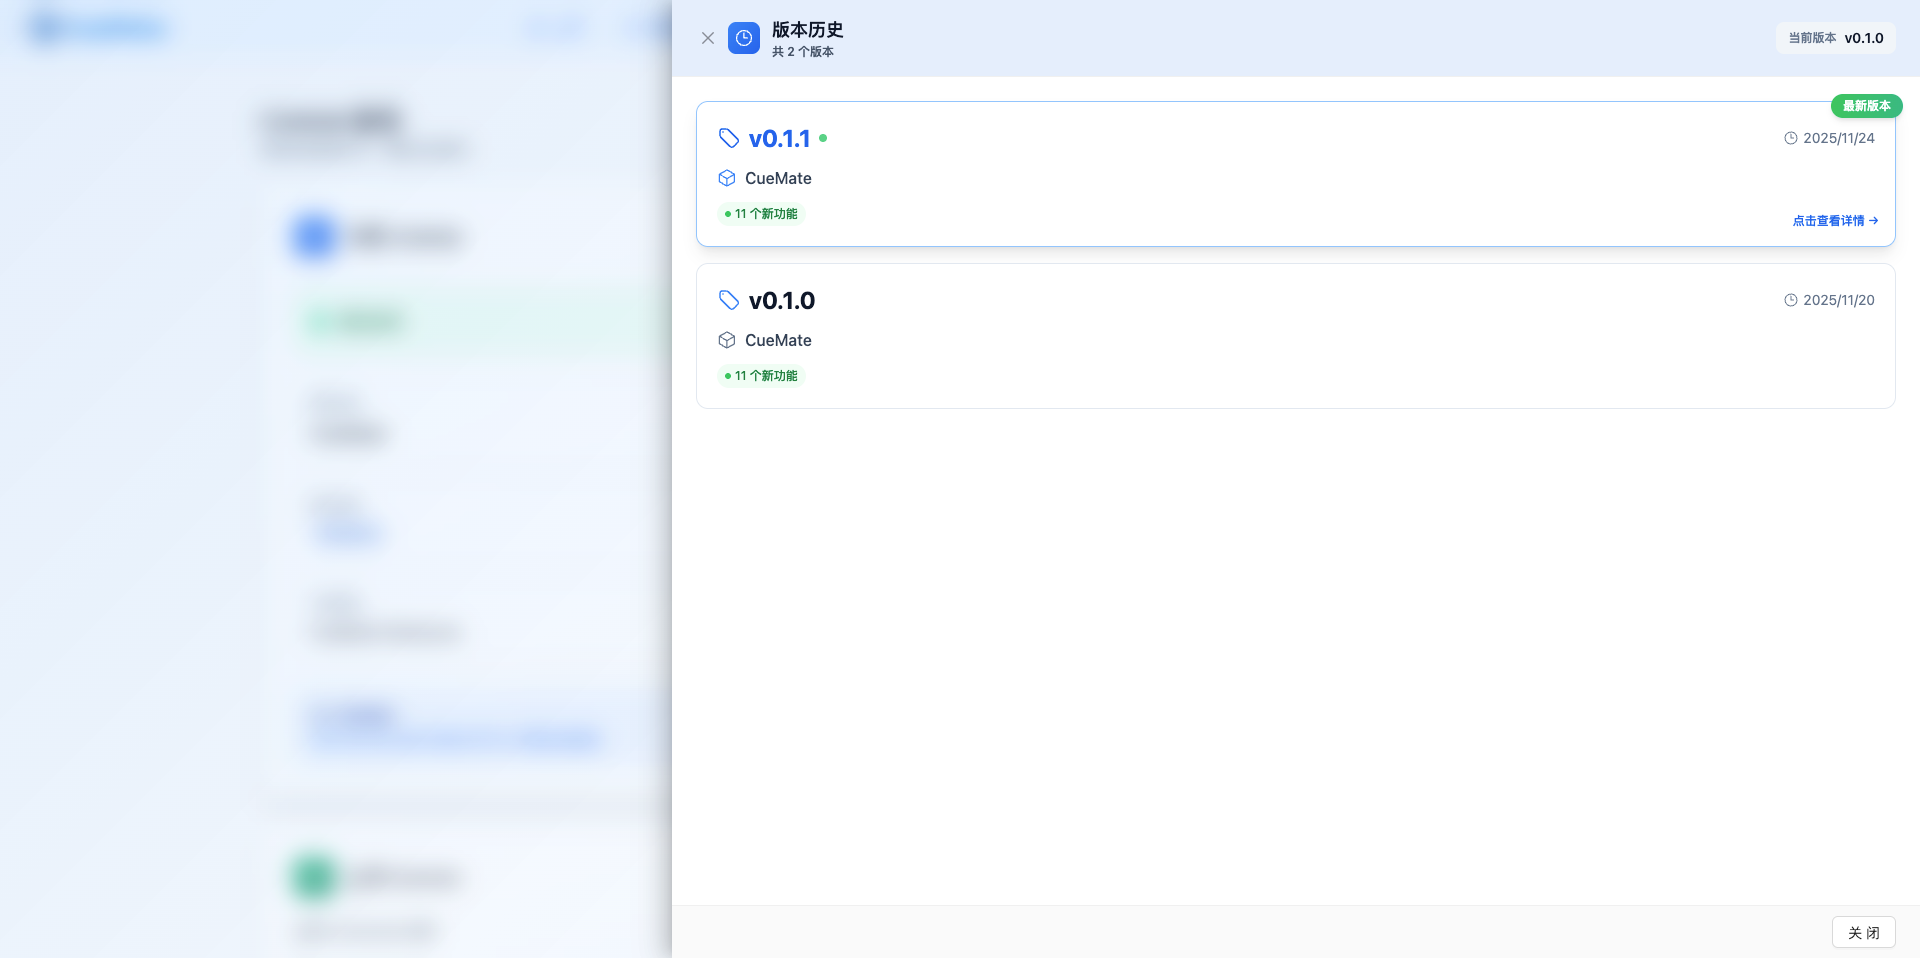
Task: Select the tag icon beside v0.1.0
Action: click(728, 300)
